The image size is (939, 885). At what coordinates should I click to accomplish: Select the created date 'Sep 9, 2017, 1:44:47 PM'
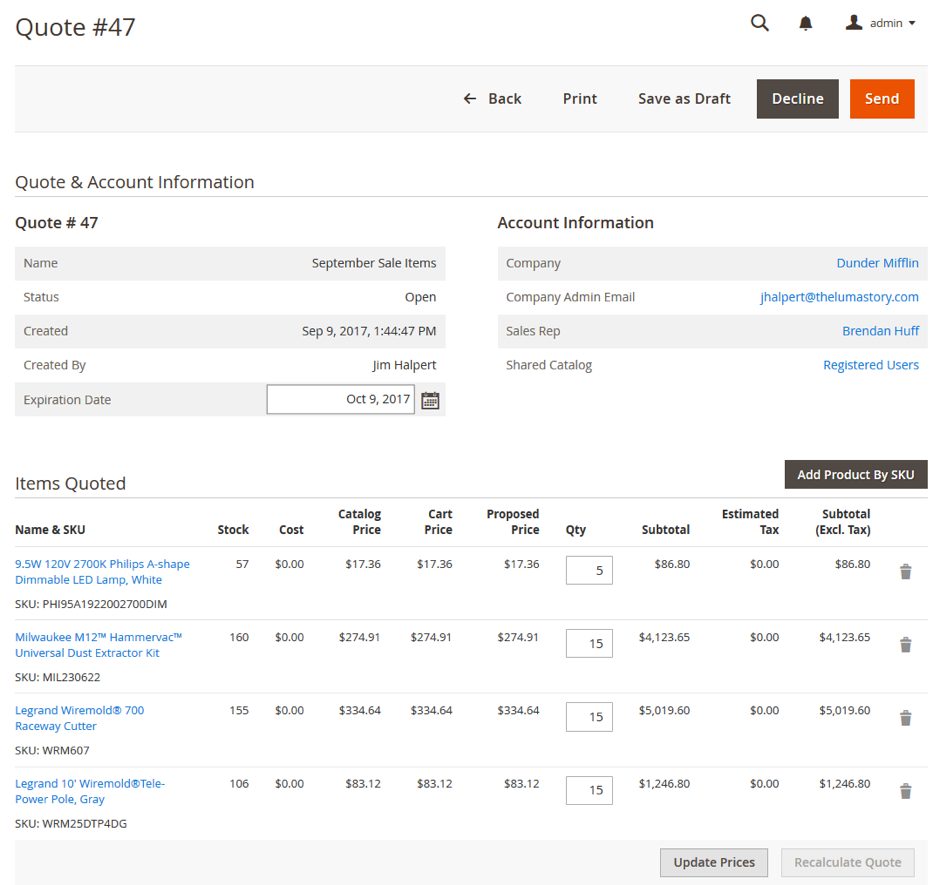pos(369,331)
